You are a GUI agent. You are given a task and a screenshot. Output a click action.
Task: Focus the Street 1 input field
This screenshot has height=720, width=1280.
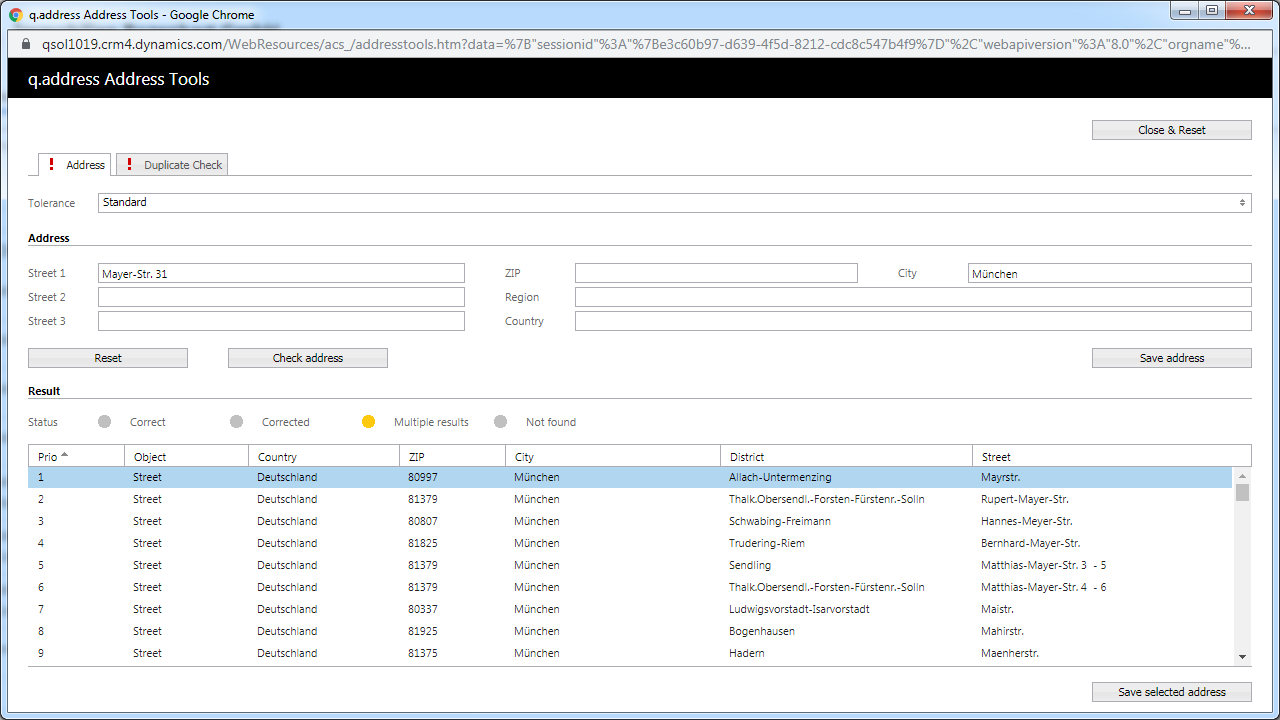point(281,273)
